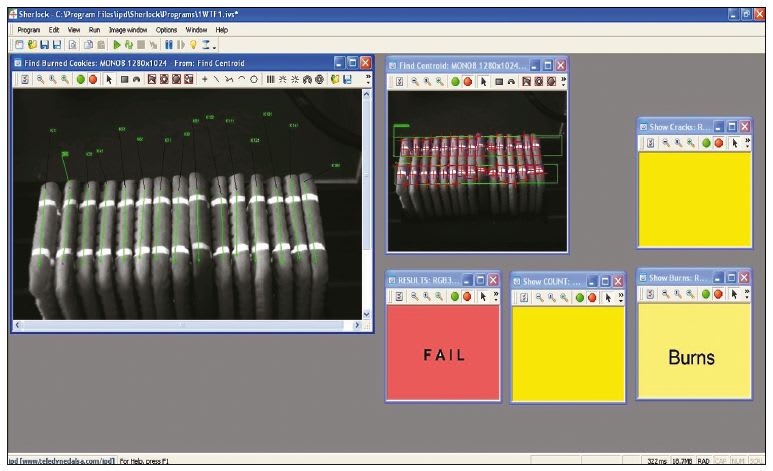Toggle the red circle in Show Cracks toolbar

[718, 143]
